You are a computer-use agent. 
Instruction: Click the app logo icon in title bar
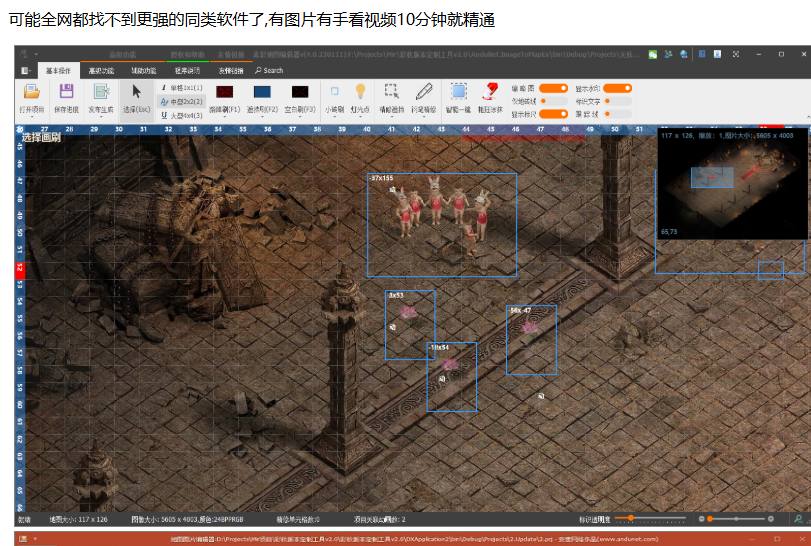pos(23,54)
